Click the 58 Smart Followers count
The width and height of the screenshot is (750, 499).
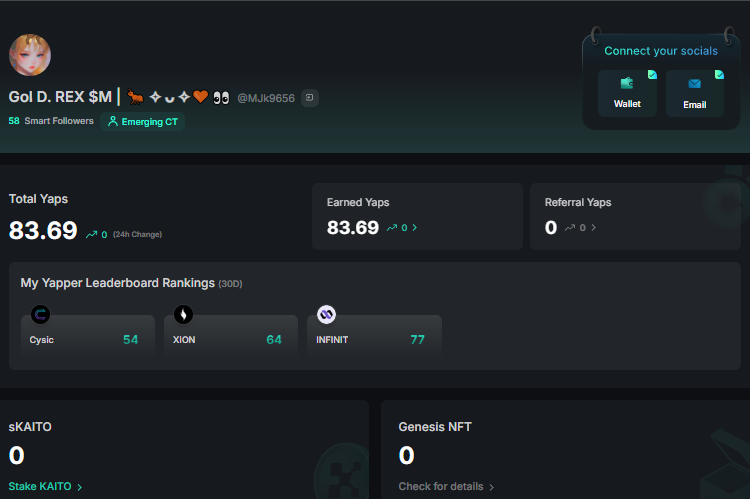pyautogui.click(x=51, y=121)
